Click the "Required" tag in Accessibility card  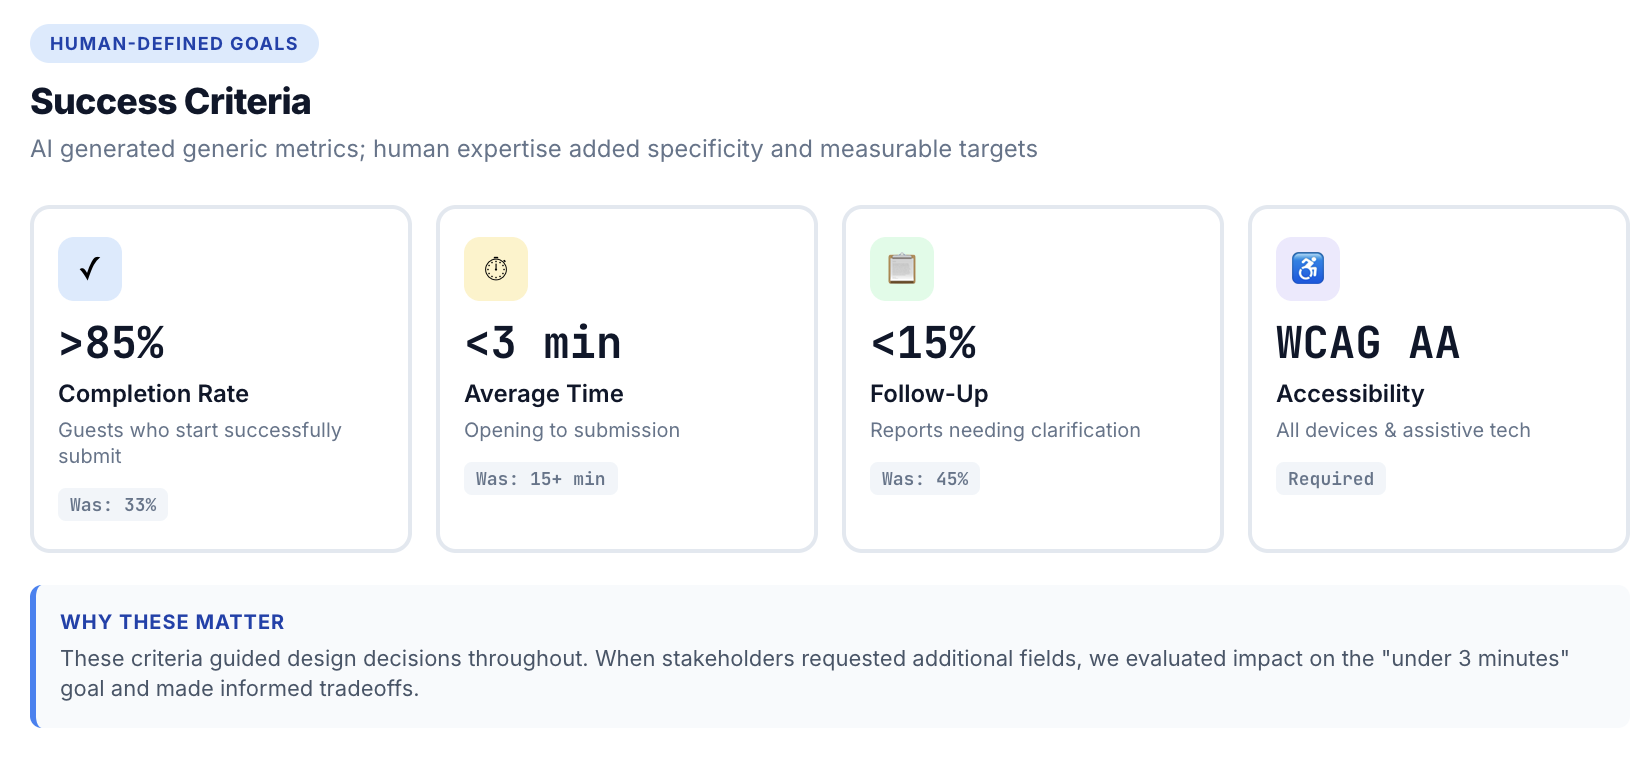coord(1331,479)
